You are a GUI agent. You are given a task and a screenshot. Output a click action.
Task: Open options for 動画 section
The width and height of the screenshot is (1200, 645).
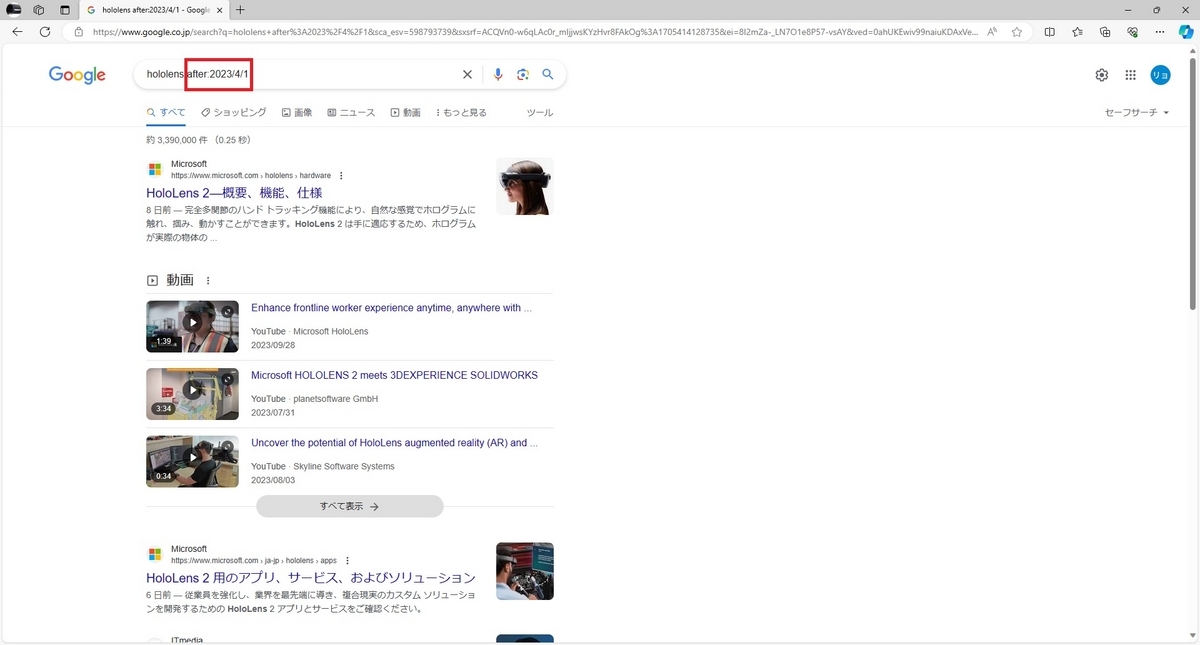208,281
